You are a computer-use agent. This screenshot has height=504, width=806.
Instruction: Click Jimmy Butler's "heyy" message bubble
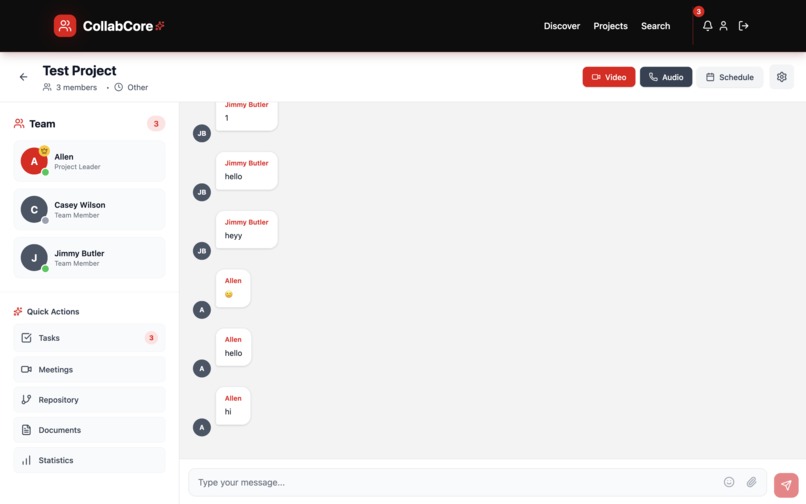247,229
